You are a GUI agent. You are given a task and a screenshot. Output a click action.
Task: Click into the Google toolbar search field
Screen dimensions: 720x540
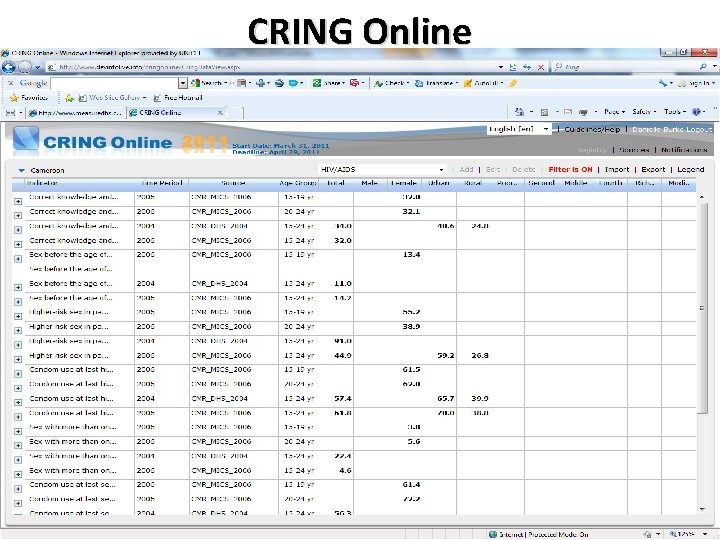click(x=114, y=83)
